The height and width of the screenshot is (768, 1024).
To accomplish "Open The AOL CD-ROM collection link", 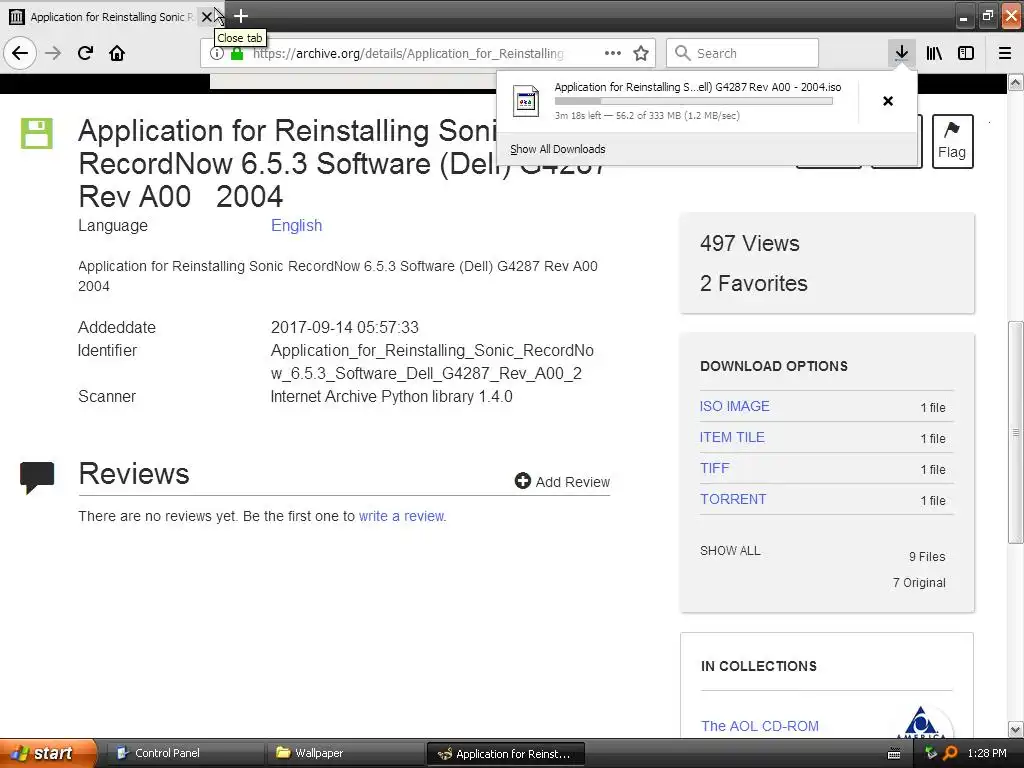I will coord(760,726).
